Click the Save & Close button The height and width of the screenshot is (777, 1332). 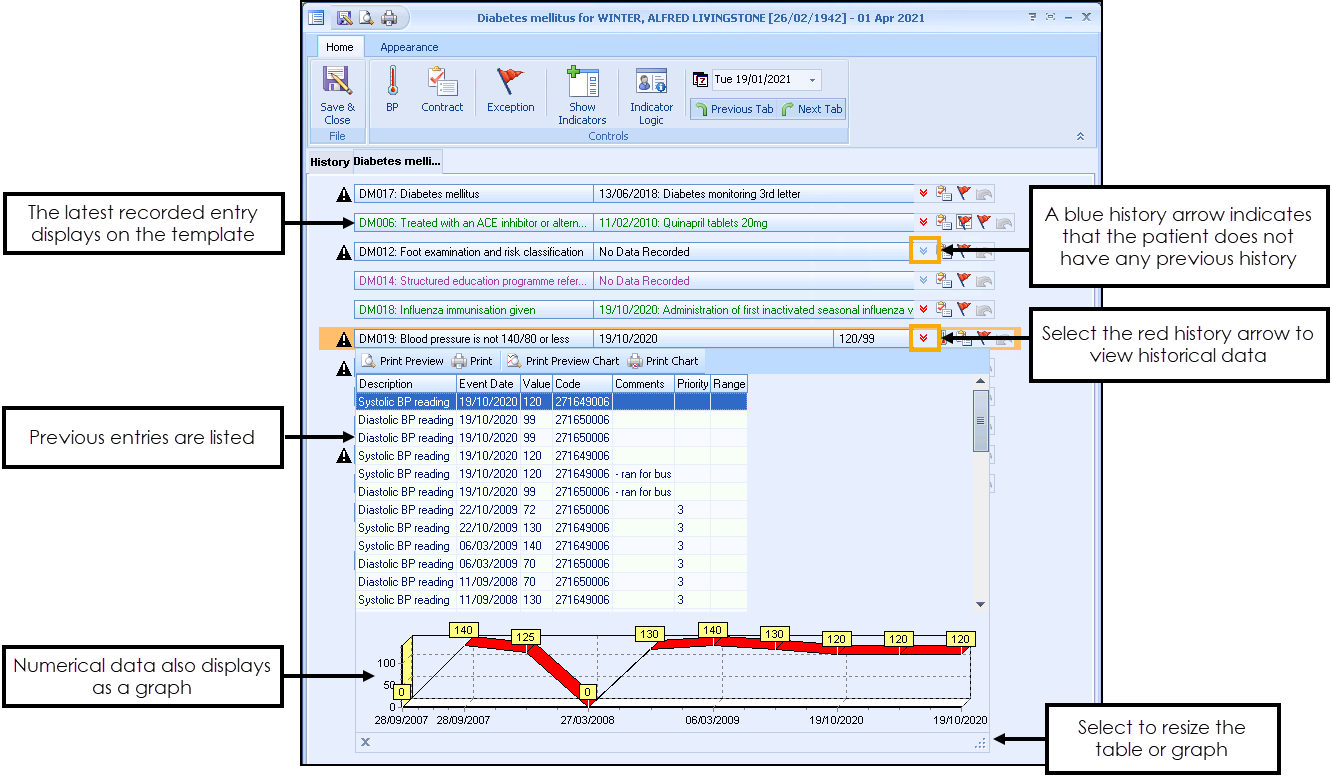point(337,95)
